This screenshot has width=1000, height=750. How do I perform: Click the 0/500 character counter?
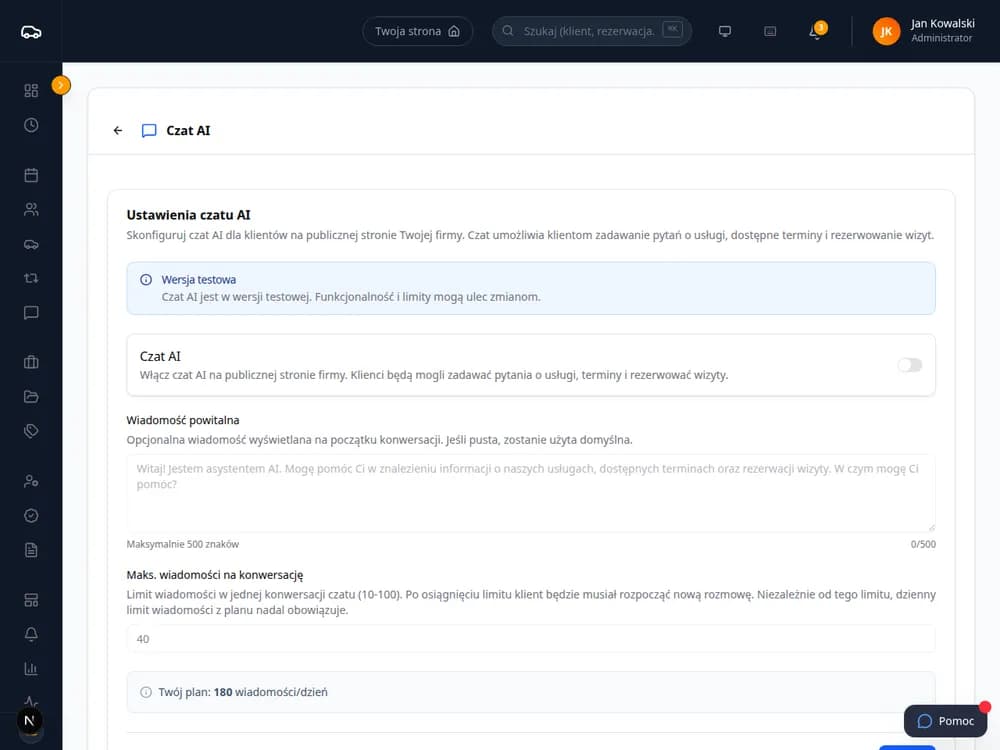click(923, 544)
